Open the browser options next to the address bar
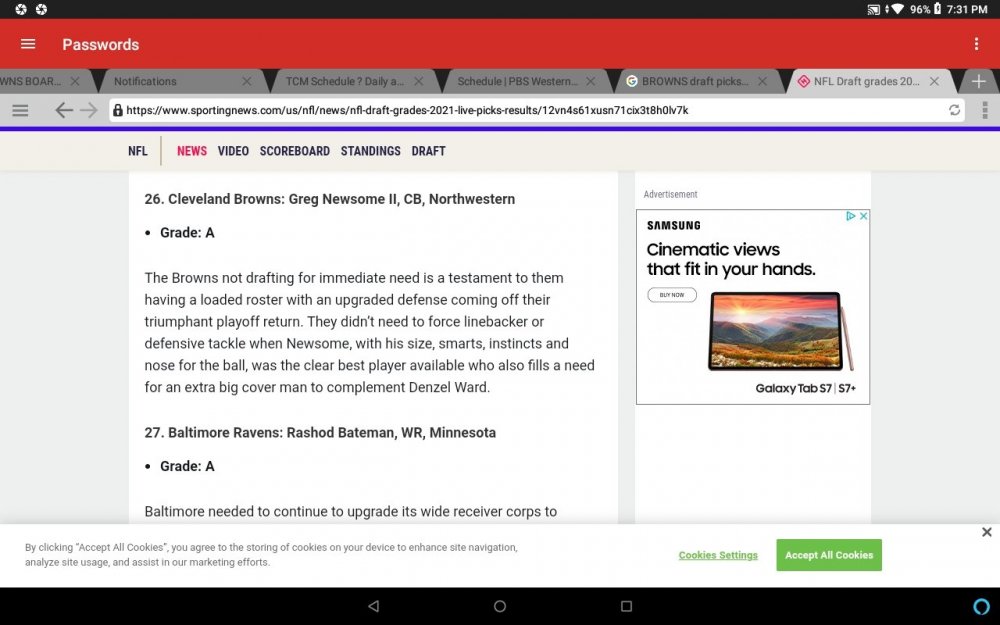This screenshot has width=1000, height=625. pos(985,110)
